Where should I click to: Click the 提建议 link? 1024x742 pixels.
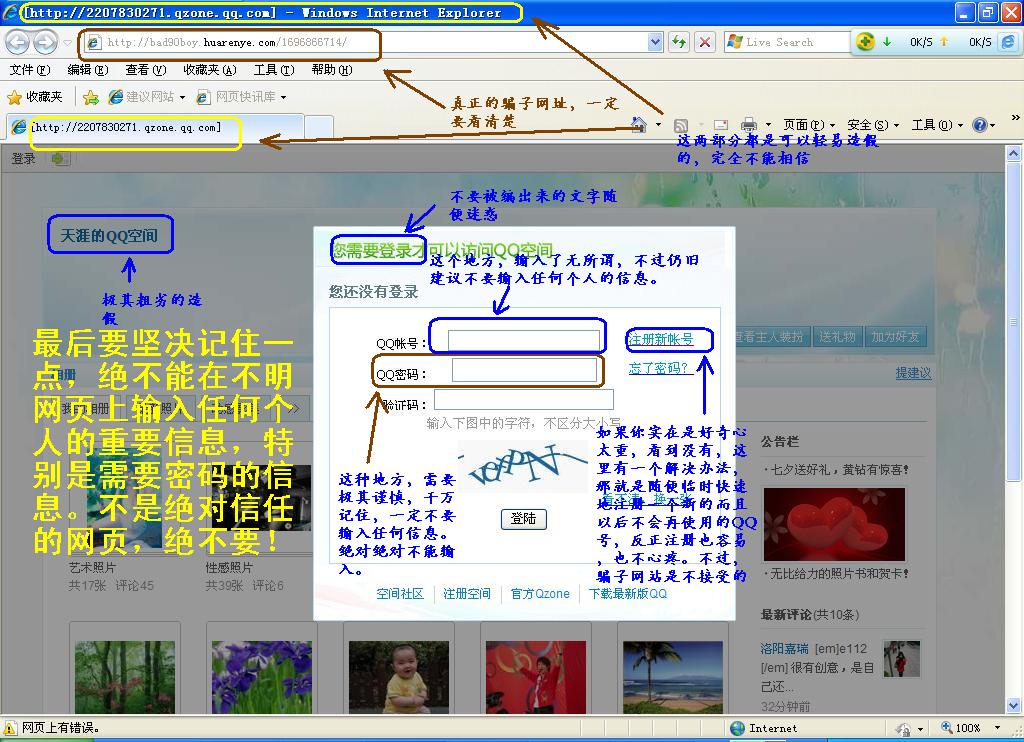click(x=913, y=373)
